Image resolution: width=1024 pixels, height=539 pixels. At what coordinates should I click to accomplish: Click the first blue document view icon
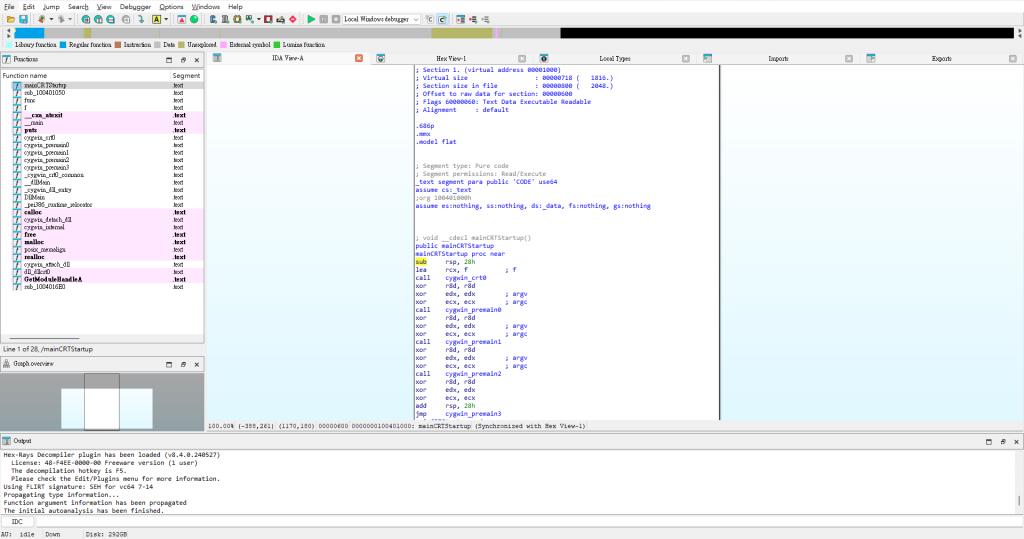213,20
